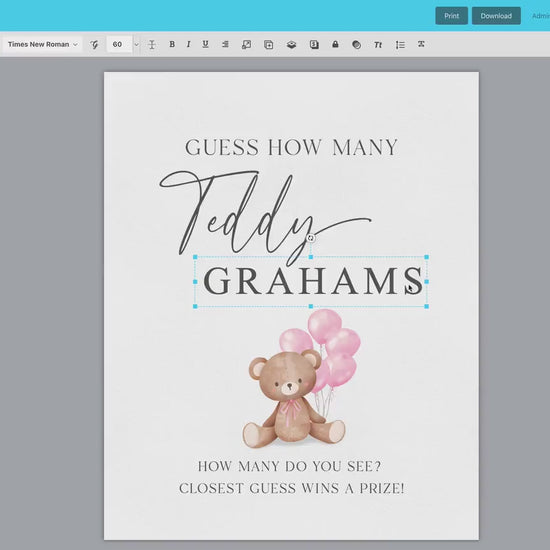Open the Times New Roman font dropdown
This screenshot has width=550, height=550.
point(42,44)
